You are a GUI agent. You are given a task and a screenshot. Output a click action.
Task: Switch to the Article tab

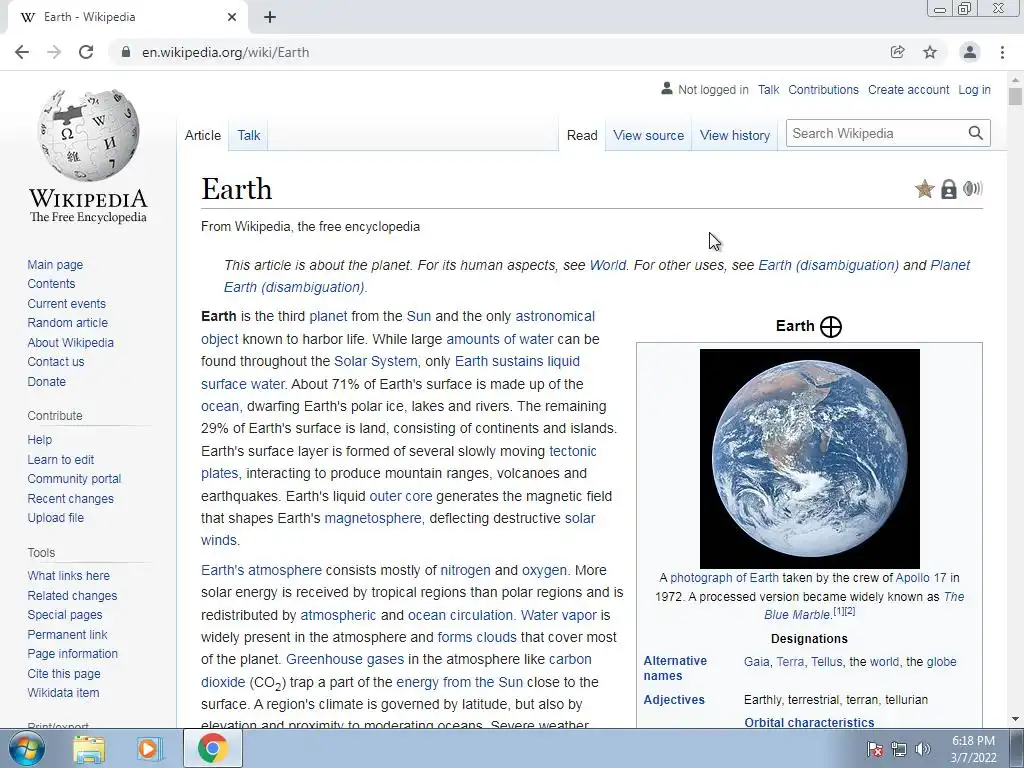[x=202, y=135]
